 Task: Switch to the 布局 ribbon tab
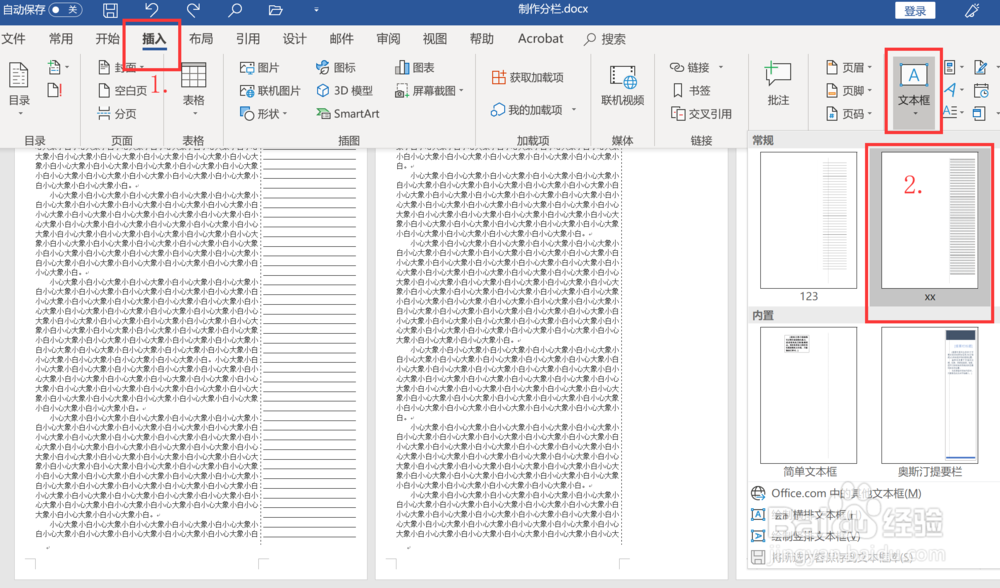(x=201, y=39)
